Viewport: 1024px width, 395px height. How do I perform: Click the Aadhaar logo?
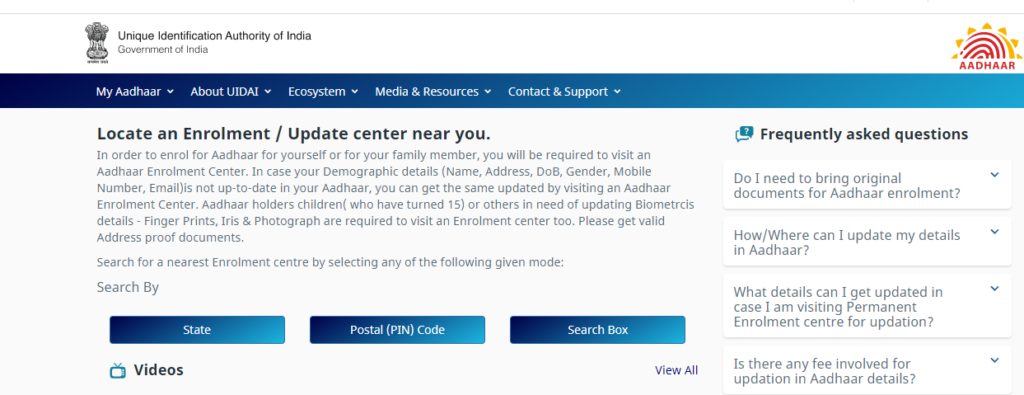coord(986,47)
